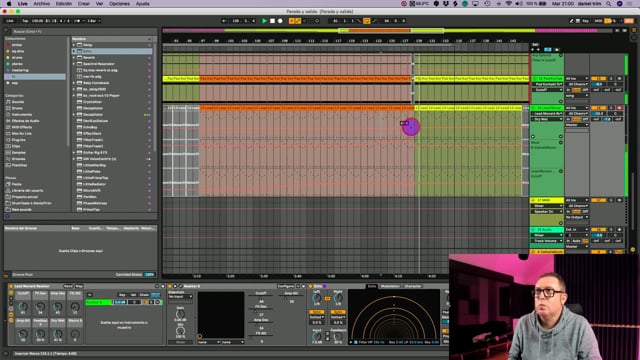This screenshot has height=360, width=640.
Task: Click the Key button in chain list
Action: 122,295
